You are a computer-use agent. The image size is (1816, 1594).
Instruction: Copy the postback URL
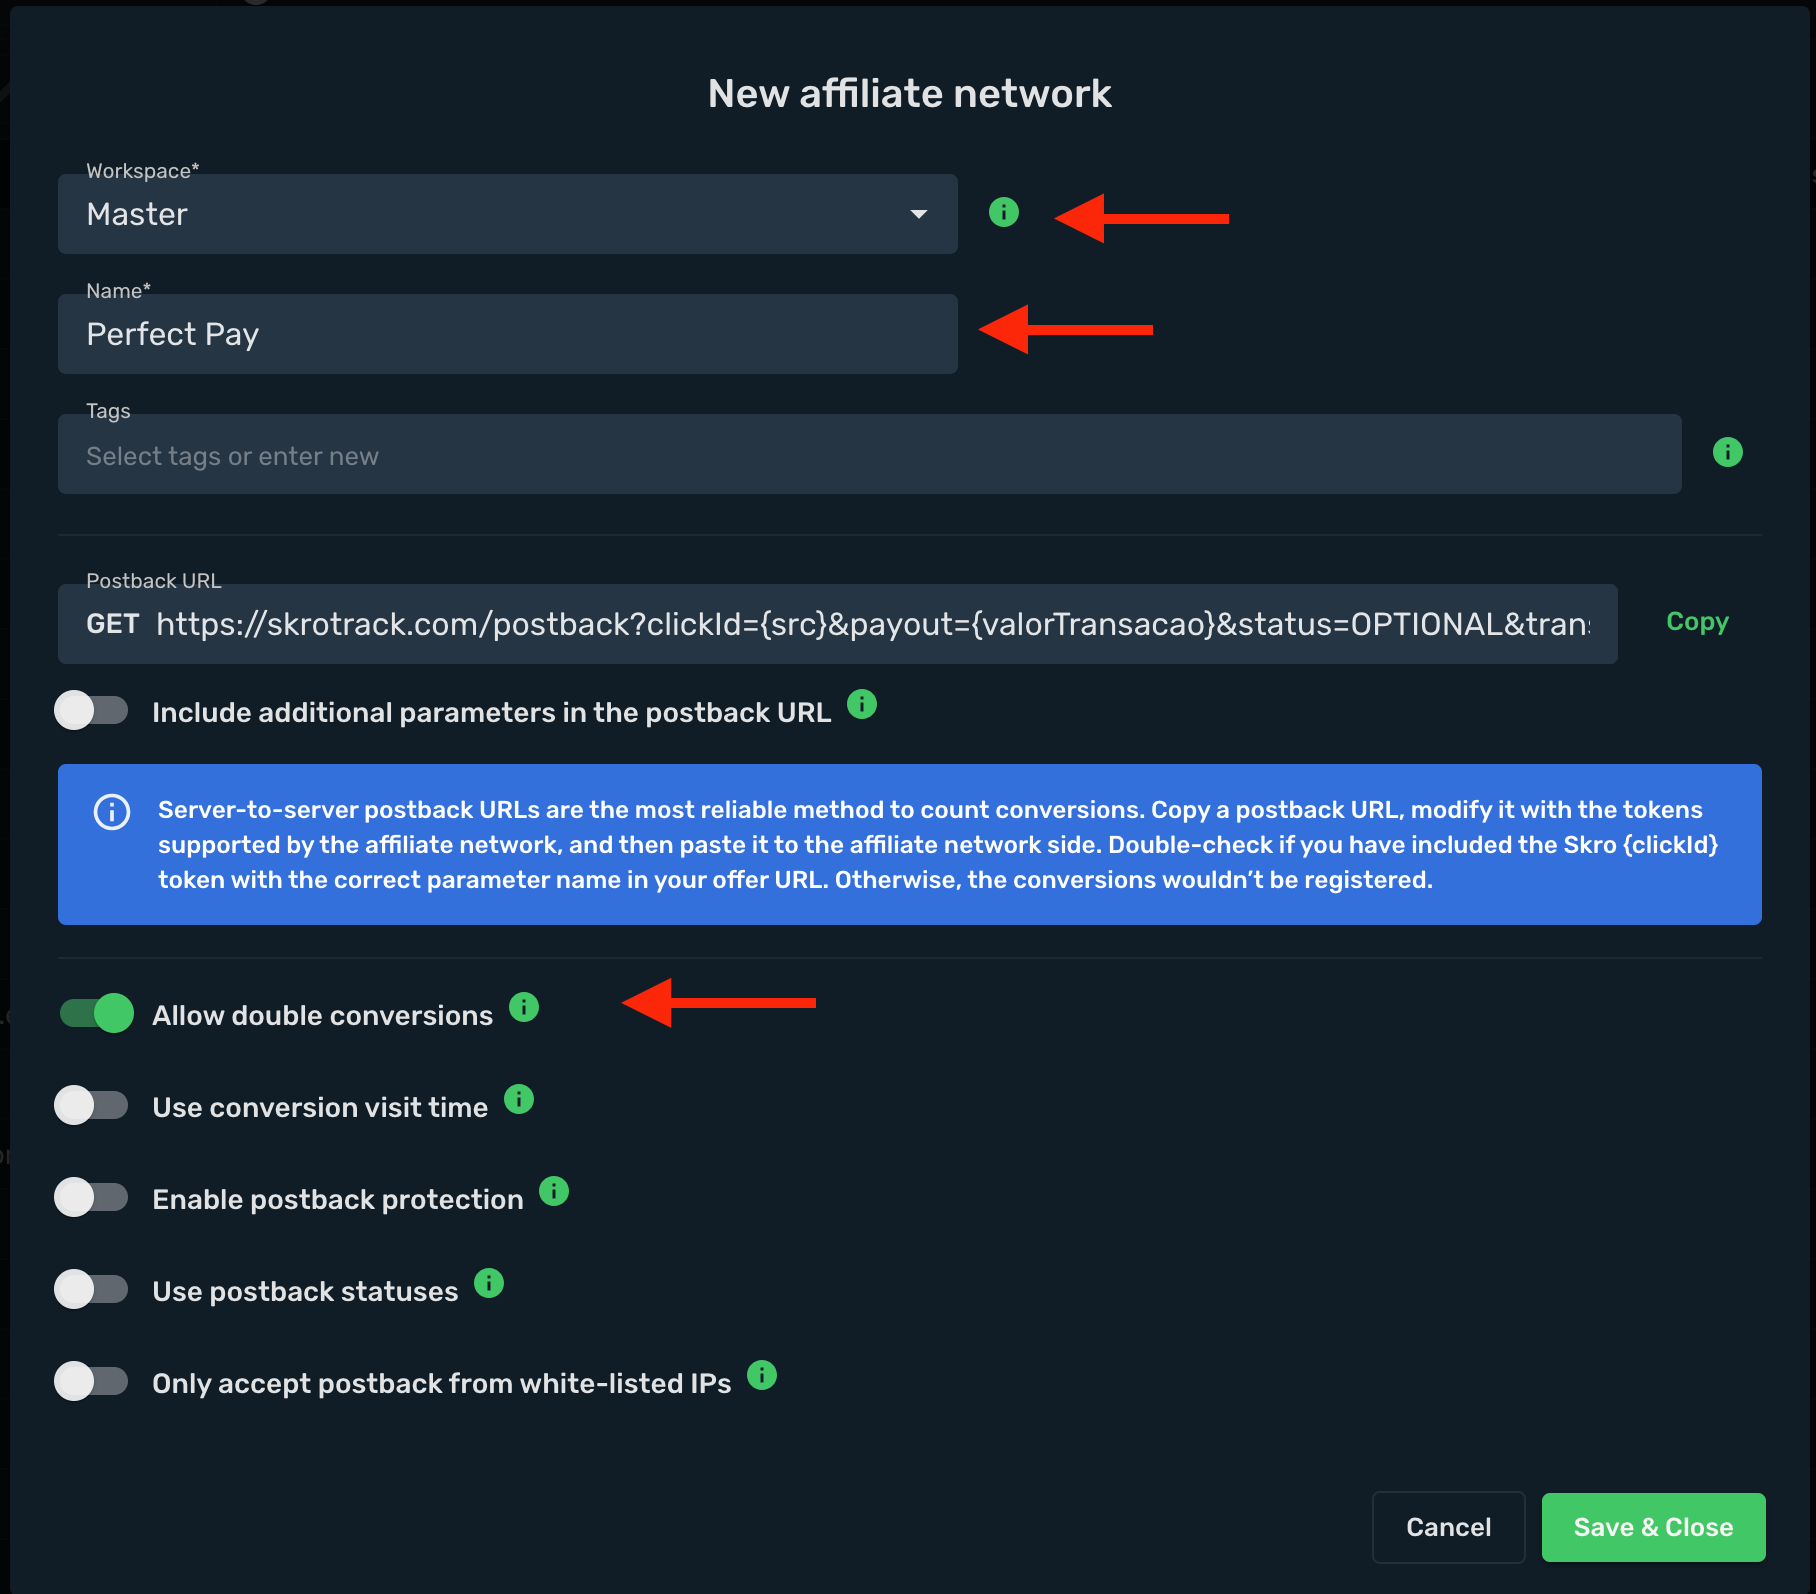tap(1696, 622)
